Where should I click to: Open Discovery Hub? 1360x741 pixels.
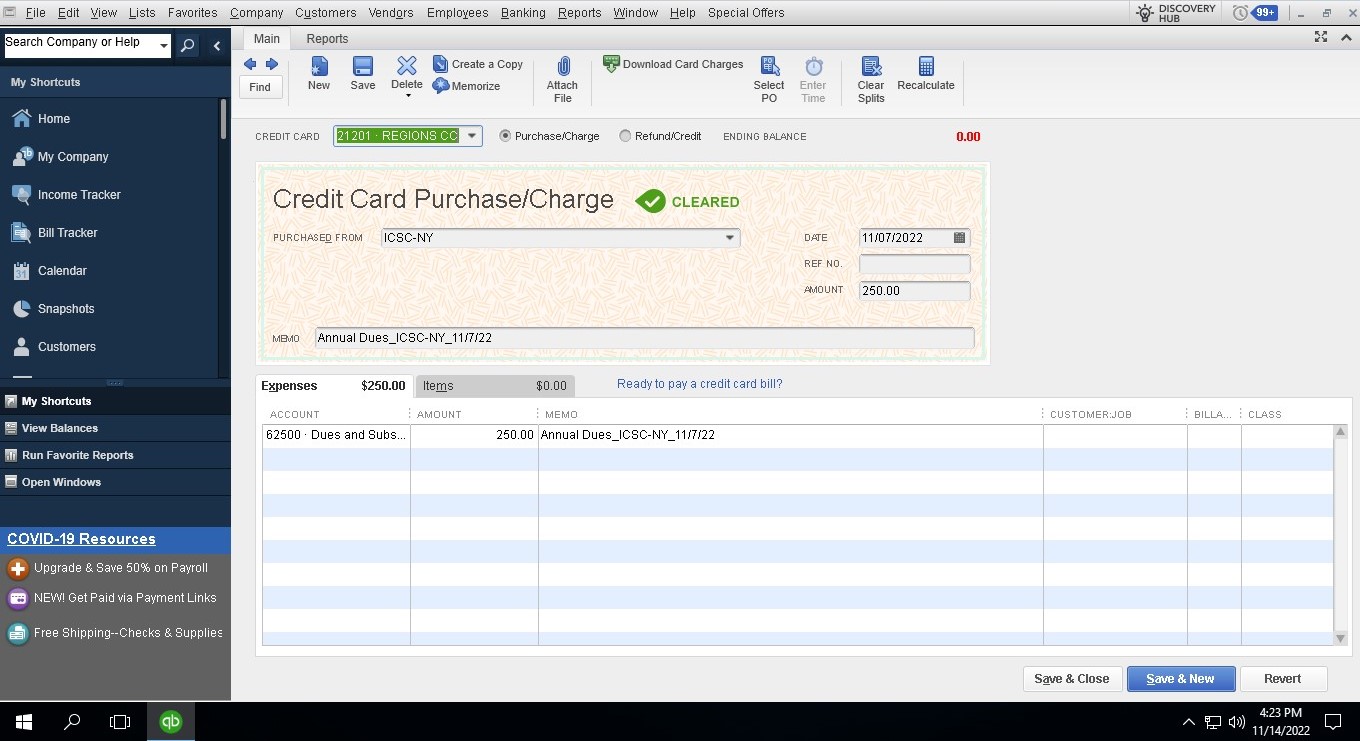click(x=1176, y=13)
